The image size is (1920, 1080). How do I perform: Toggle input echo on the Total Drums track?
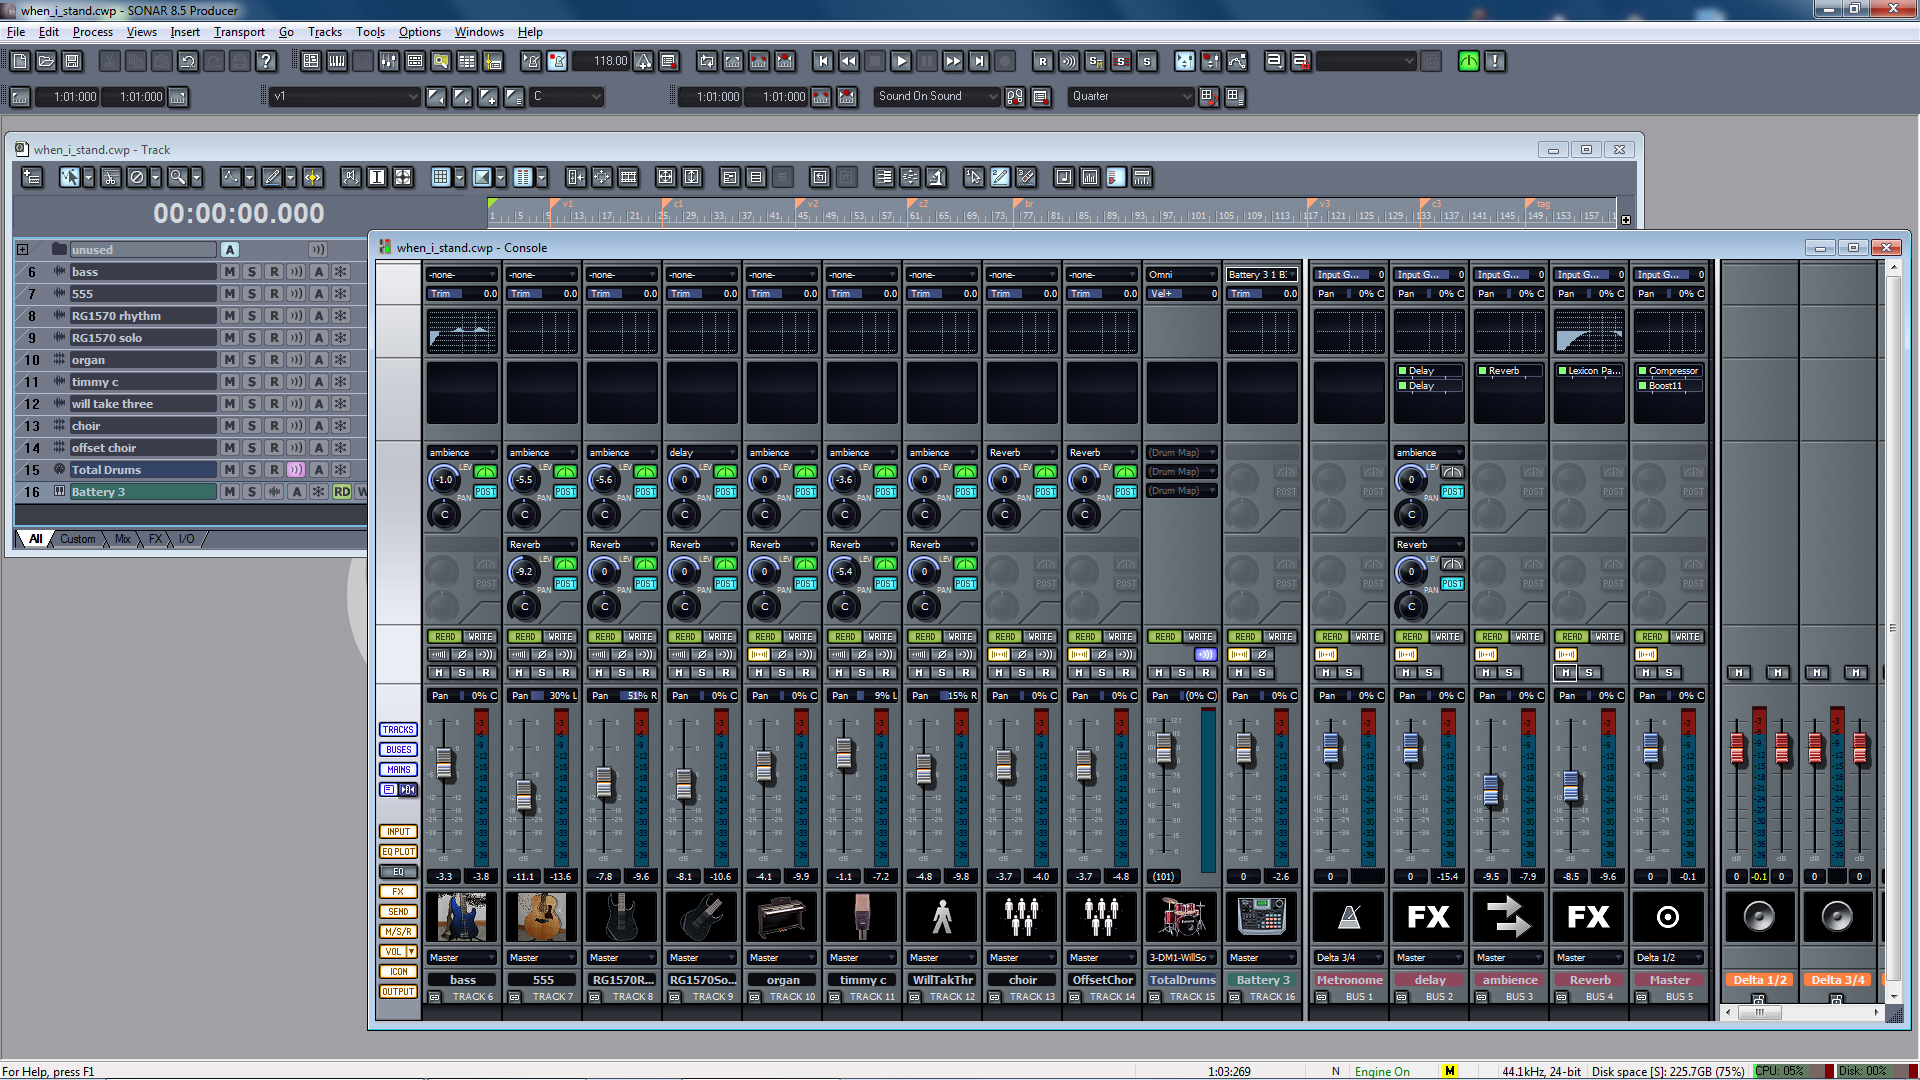[x=296, y=470]
